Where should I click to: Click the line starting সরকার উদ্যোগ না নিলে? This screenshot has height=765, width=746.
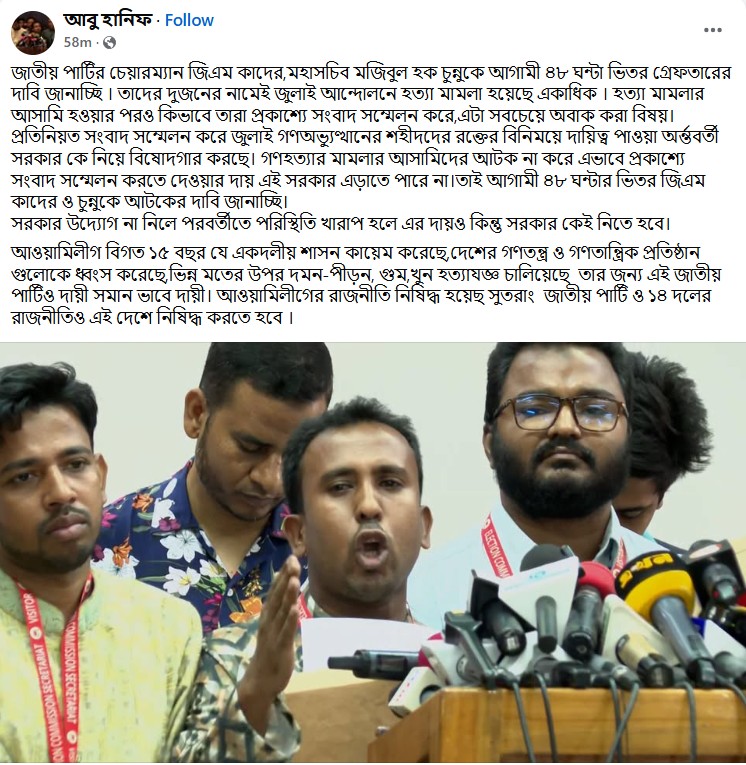pyautogui.click(x=342, y=223)
